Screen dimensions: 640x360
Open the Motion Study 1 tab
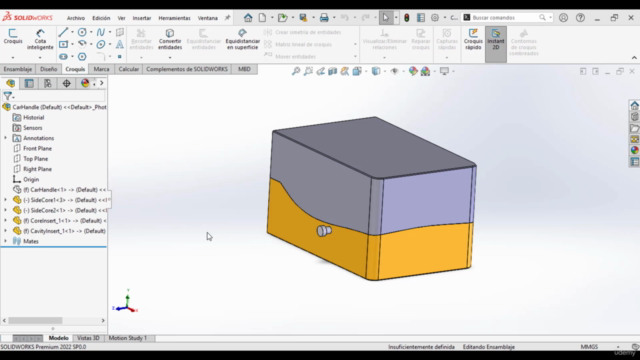point(127,338)
